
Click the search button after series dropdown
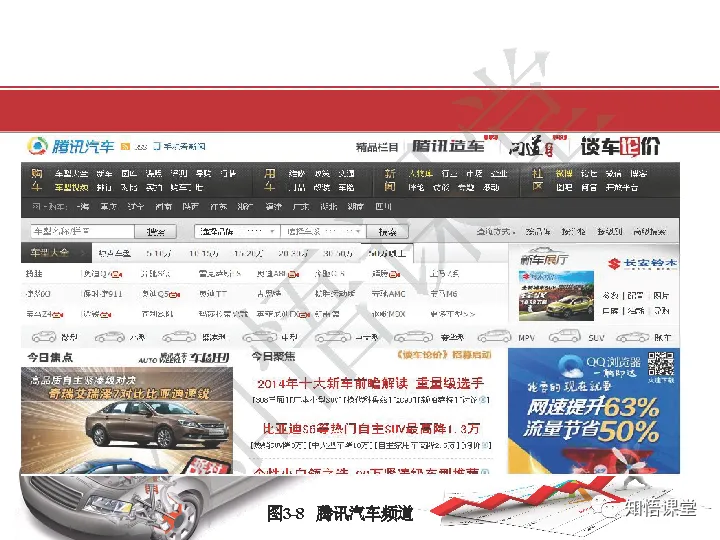coord(388,231)
